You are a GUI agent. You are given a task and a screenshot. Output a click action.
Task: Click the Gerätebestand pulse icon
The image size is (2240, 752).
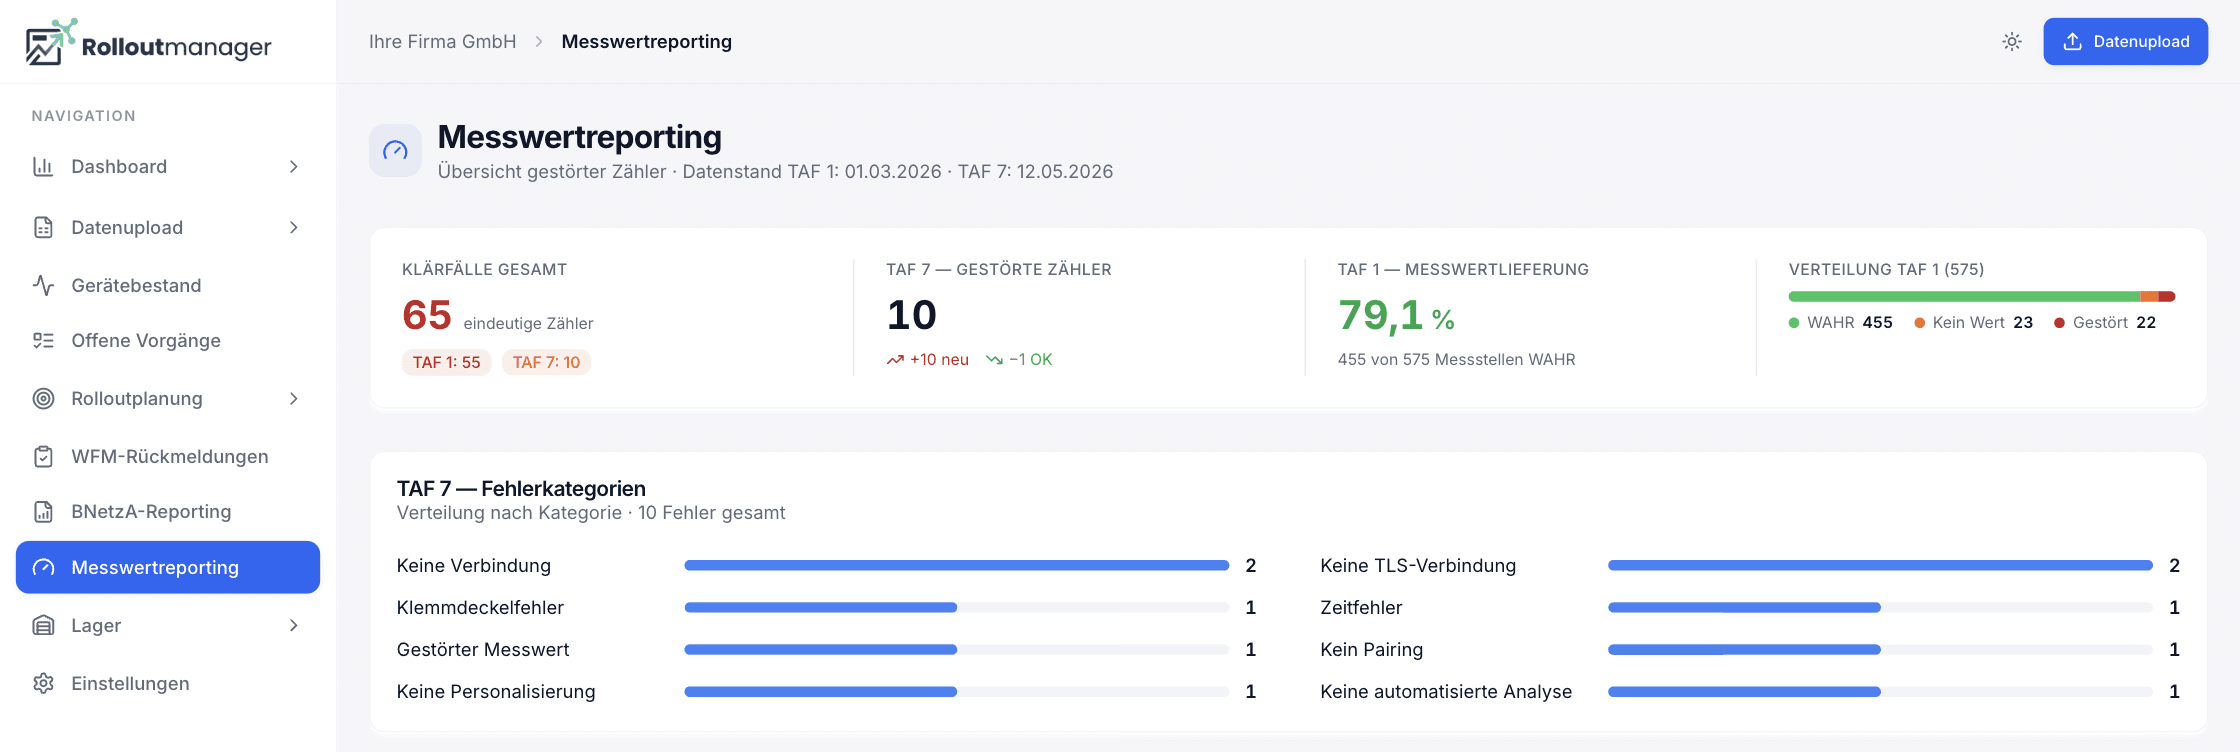(x=43, y=286)
